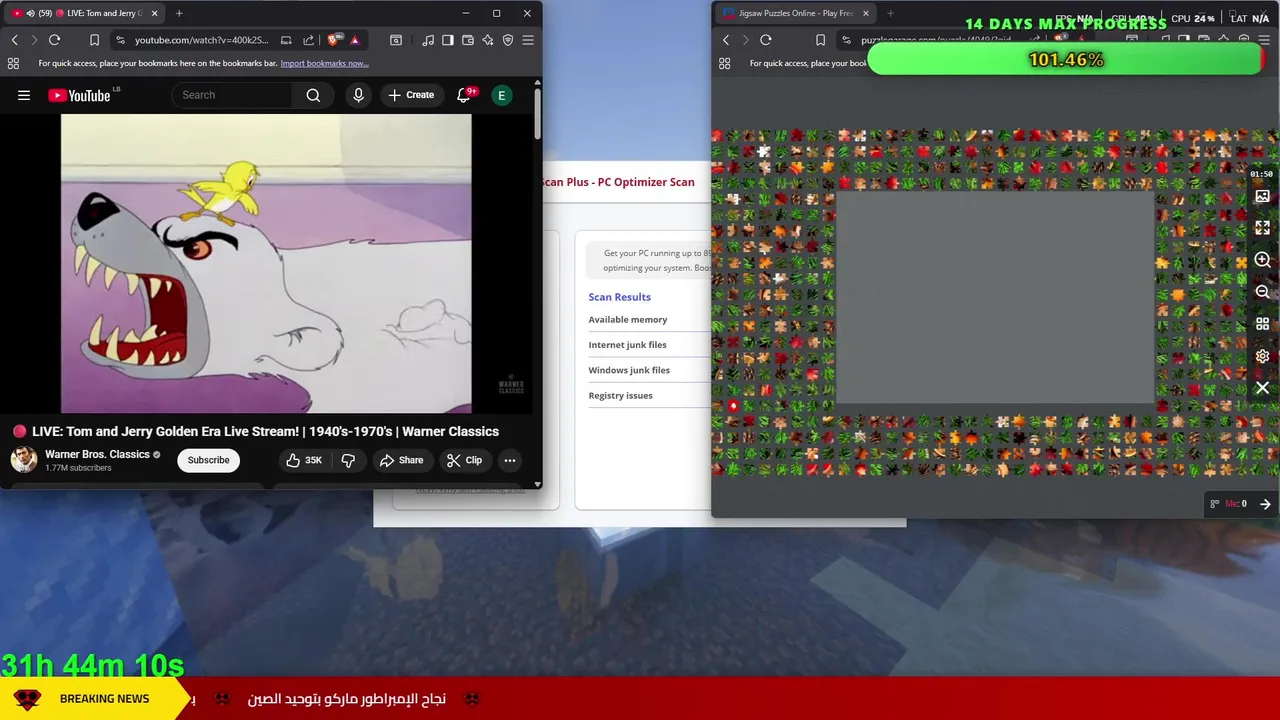
Task: Like the video with 35K thumbs up
Action: 303,460
